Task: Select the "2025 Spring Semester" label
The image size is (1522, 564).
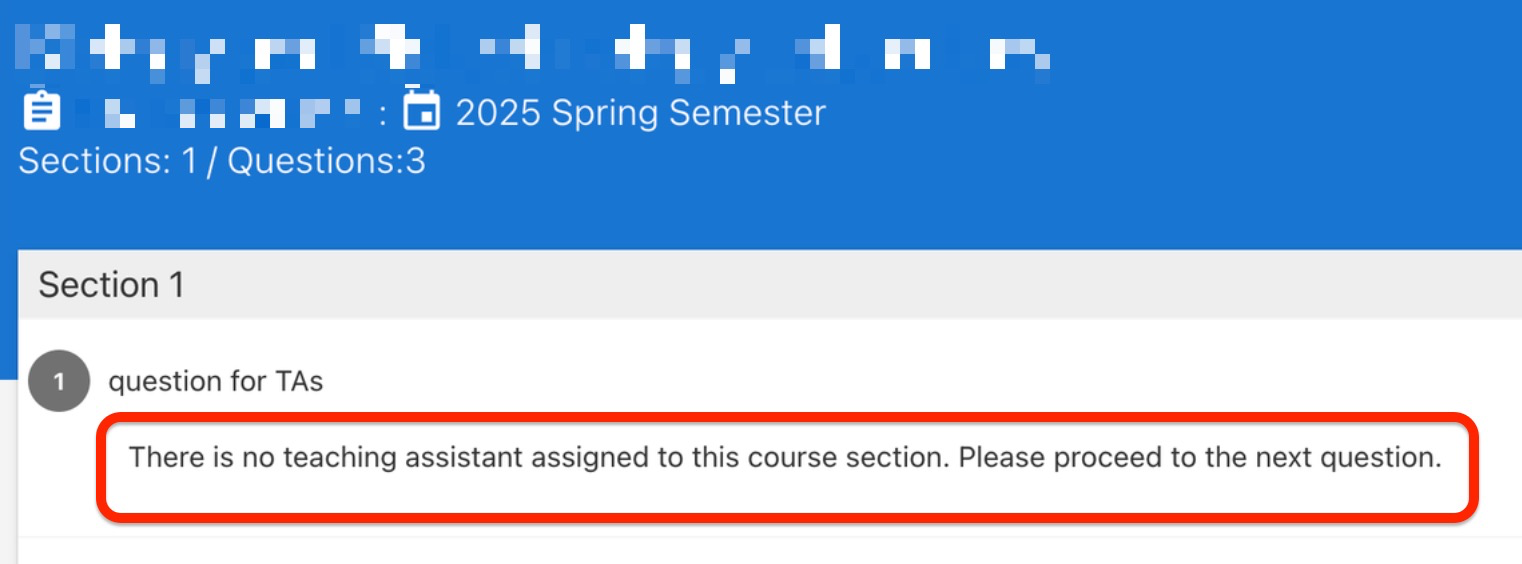Action: 640,113
